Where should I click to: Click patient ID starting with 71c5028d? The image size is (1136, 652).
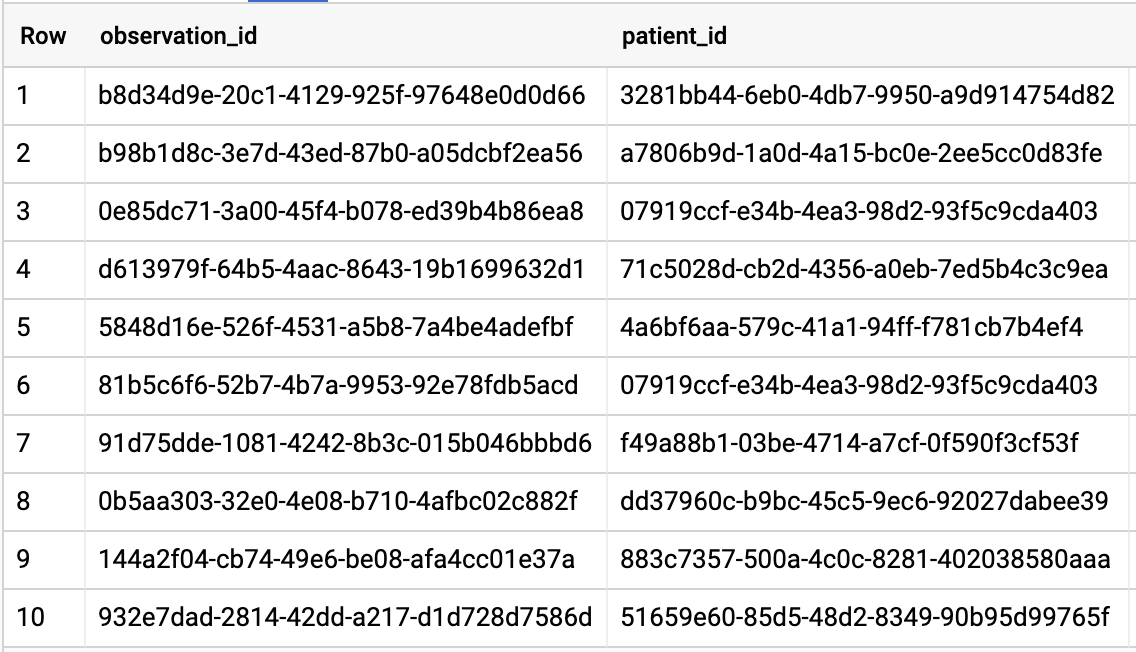pos(864,270)
